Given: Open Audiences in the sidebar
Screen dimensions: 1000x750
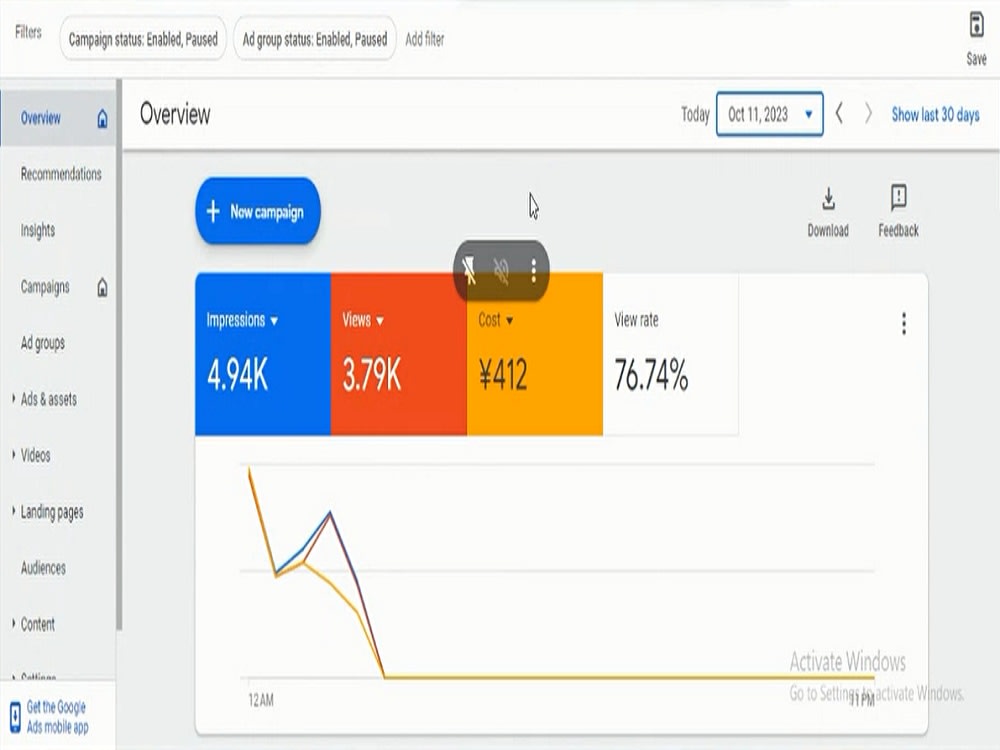Looking at the screenshot, I should 43,568.
